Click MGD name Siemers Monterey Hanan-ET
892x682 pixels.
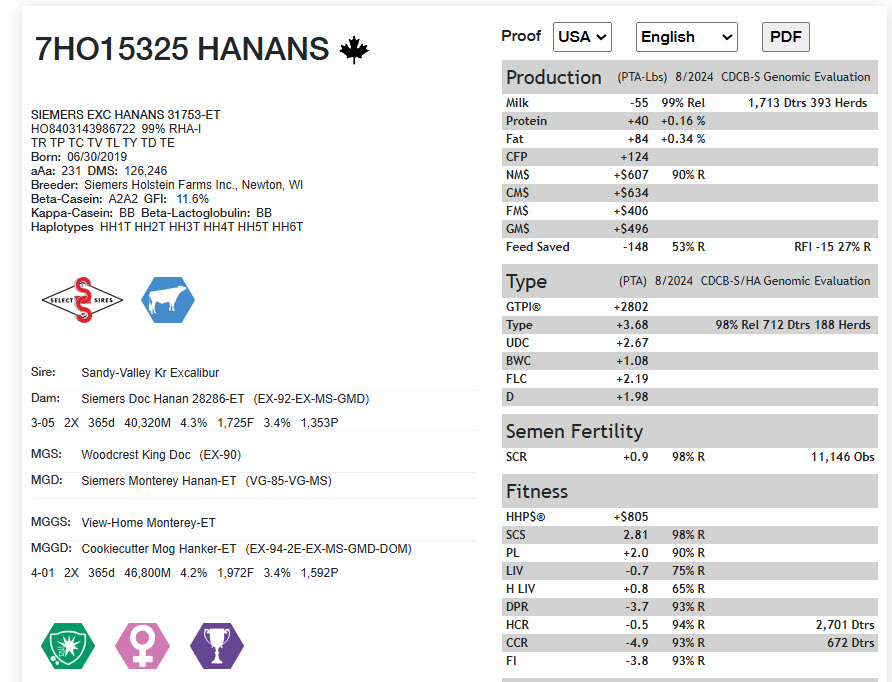pos(159,481)
